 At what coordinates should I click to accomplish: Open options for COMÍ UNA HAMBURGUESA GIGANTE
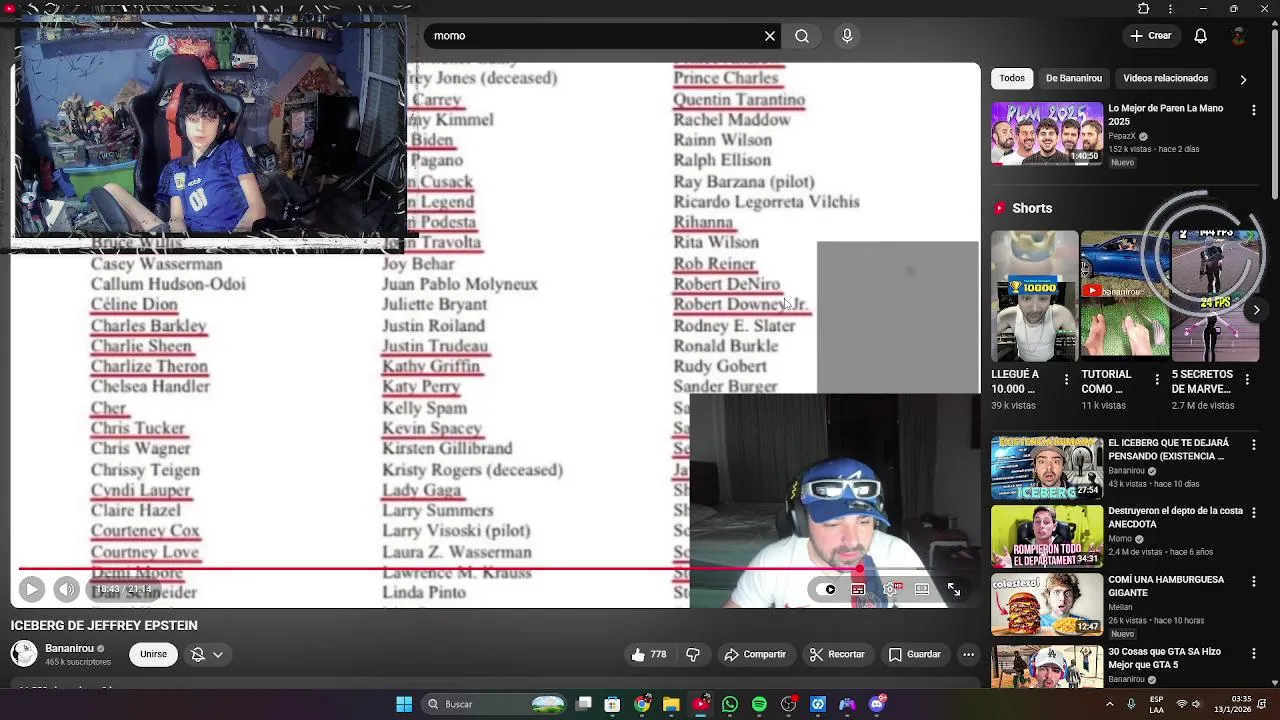[1254, 581]
